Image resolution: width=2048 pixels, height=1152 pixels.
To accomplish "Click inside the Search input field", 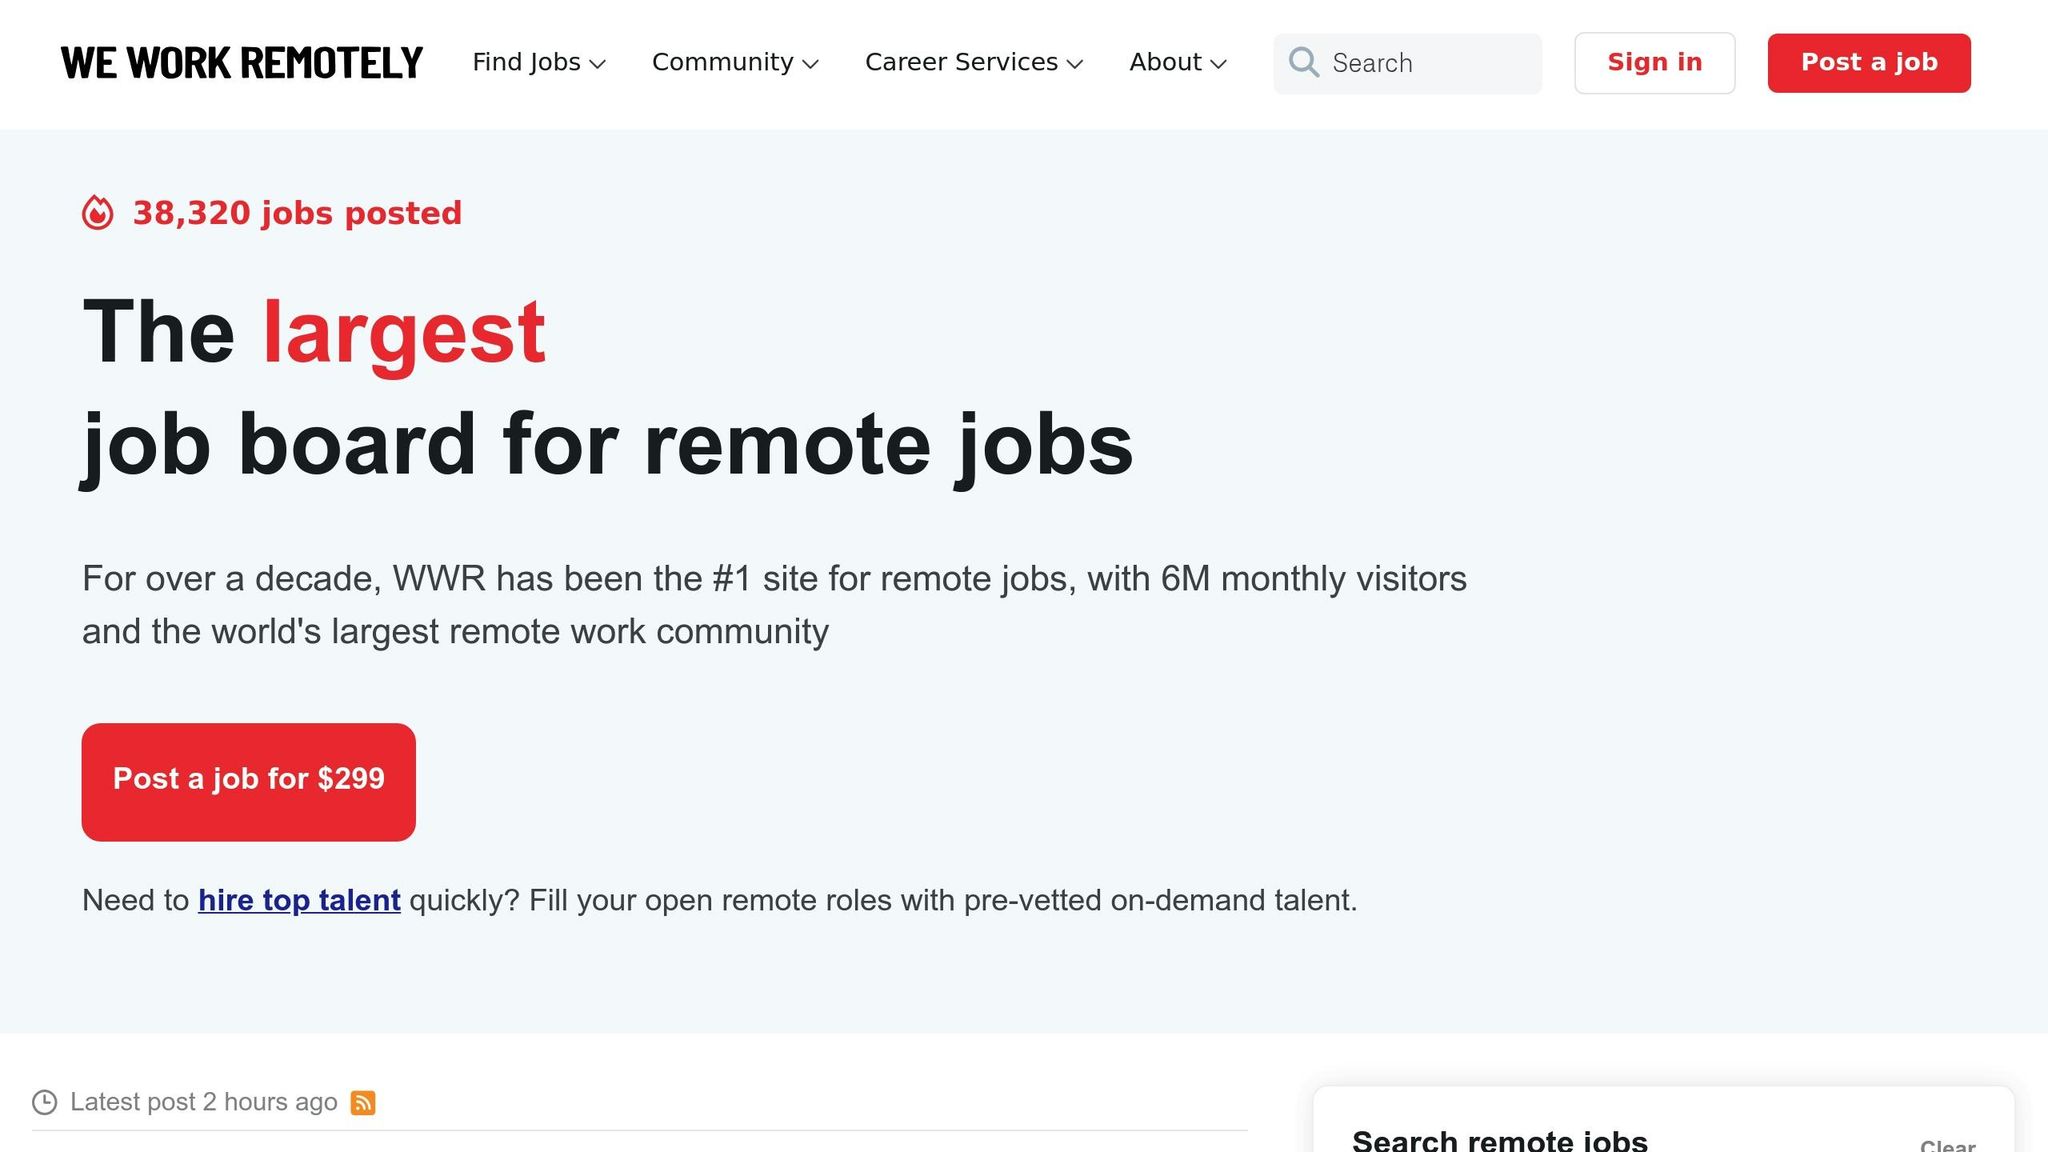I will pyautogui.click(x=1420, y=63).
